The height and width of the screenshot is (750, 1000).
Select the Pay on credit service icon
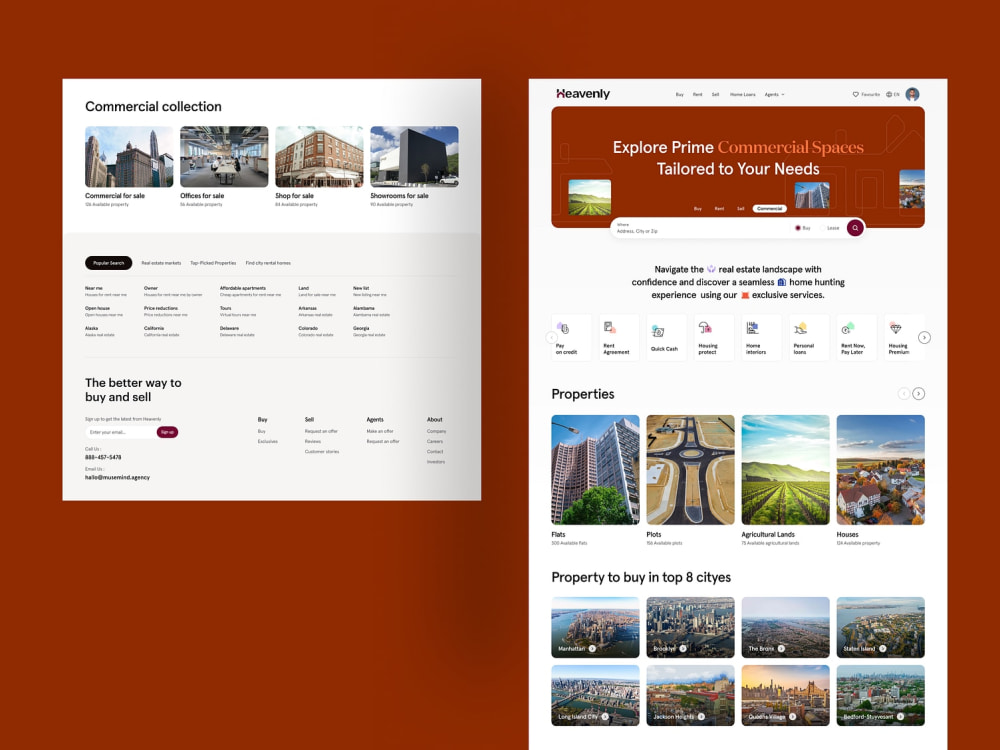pos(562,328)
